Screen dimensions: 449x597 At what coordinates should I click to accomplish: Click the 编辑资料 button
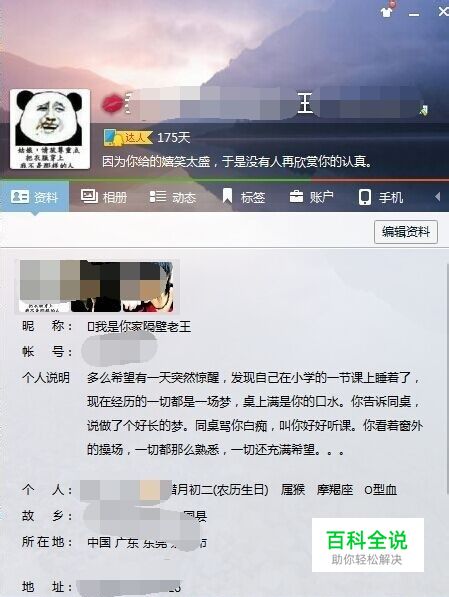(406, 231)
